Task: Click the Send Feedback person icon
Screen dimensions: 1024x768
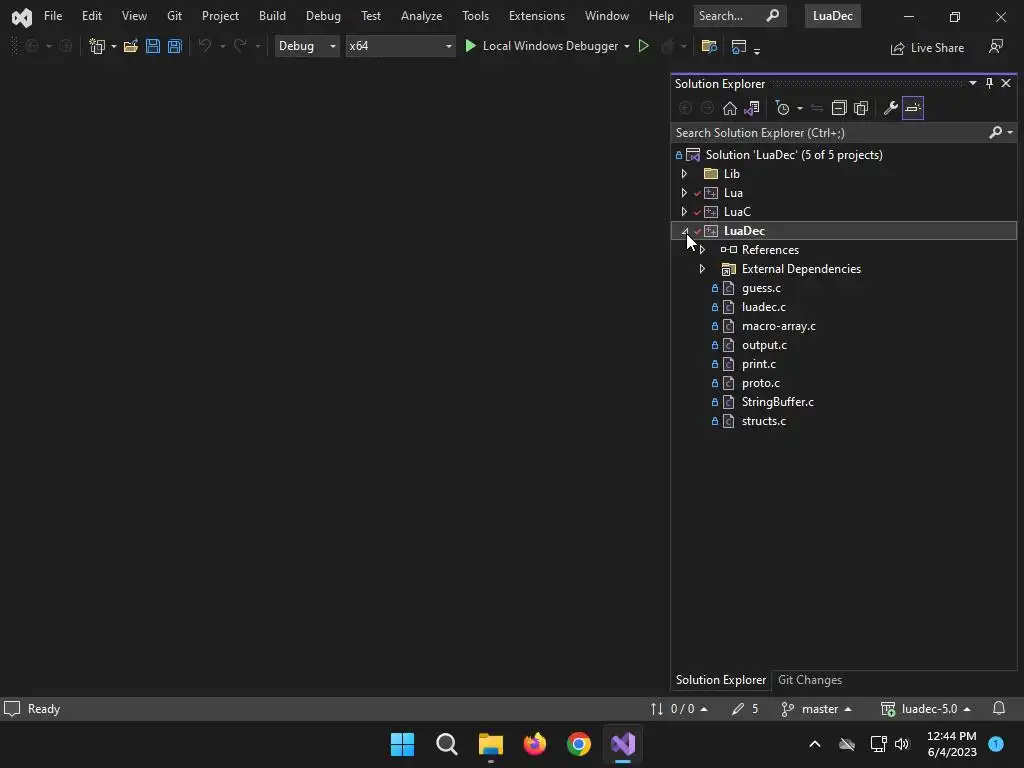Action: pos(996,47)
